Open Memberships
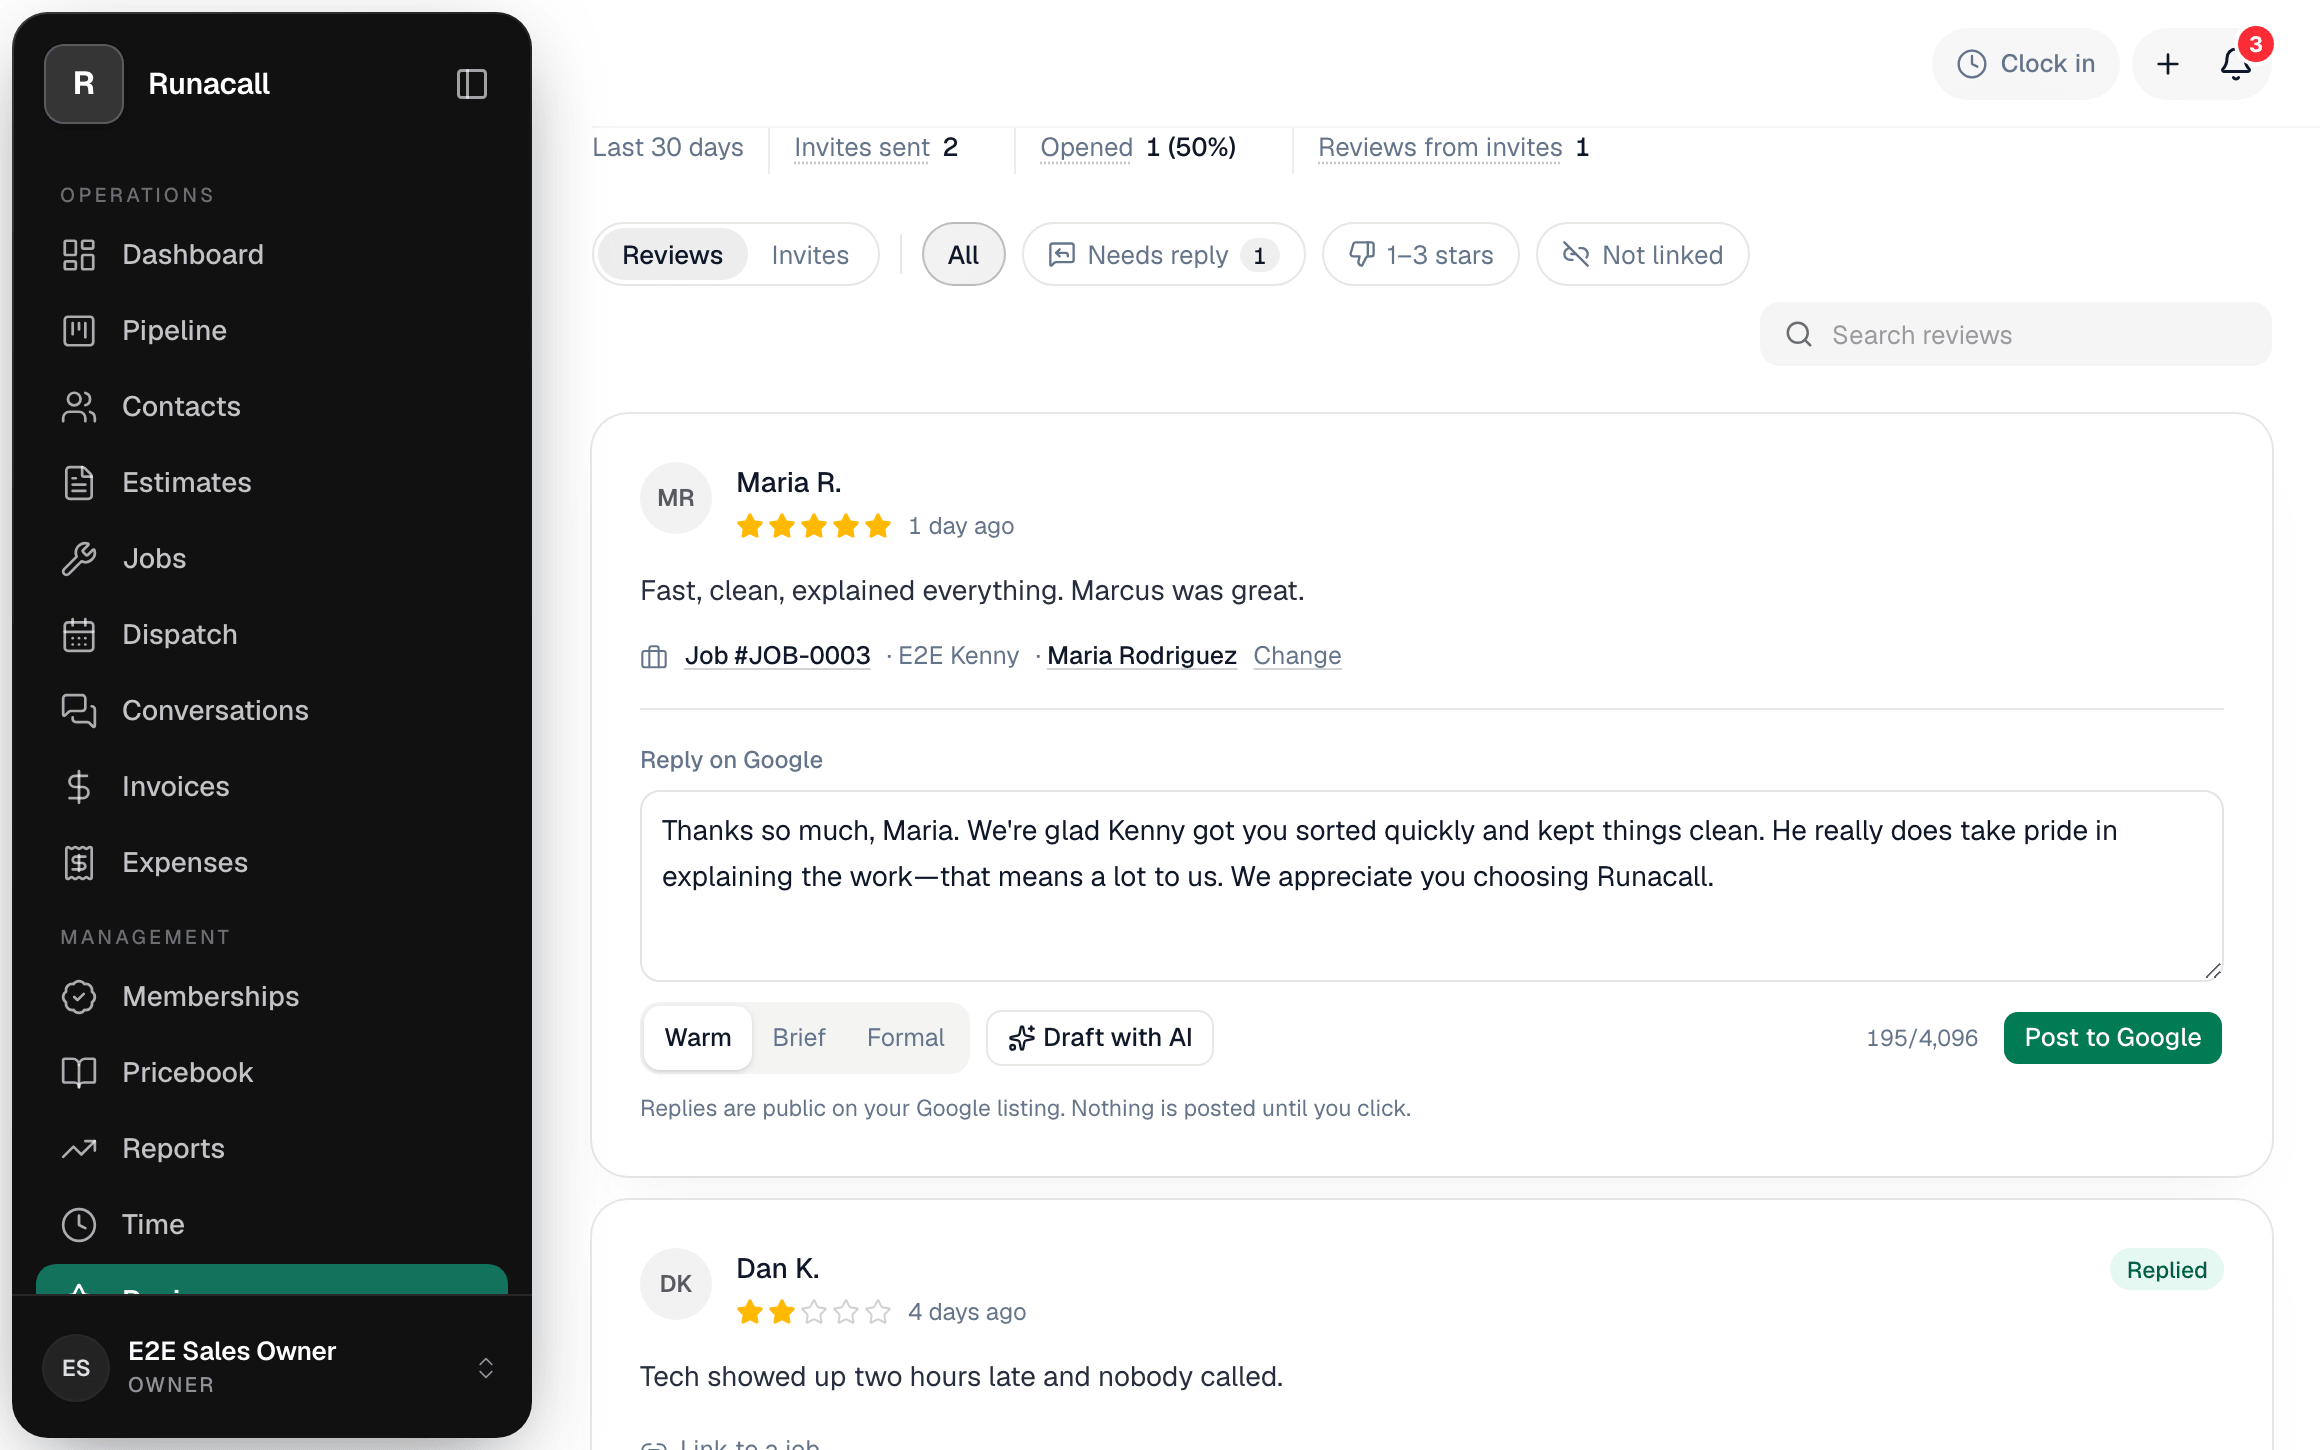The height and width of the screenshot is (1450, 2320). click(x=271, y=996)
